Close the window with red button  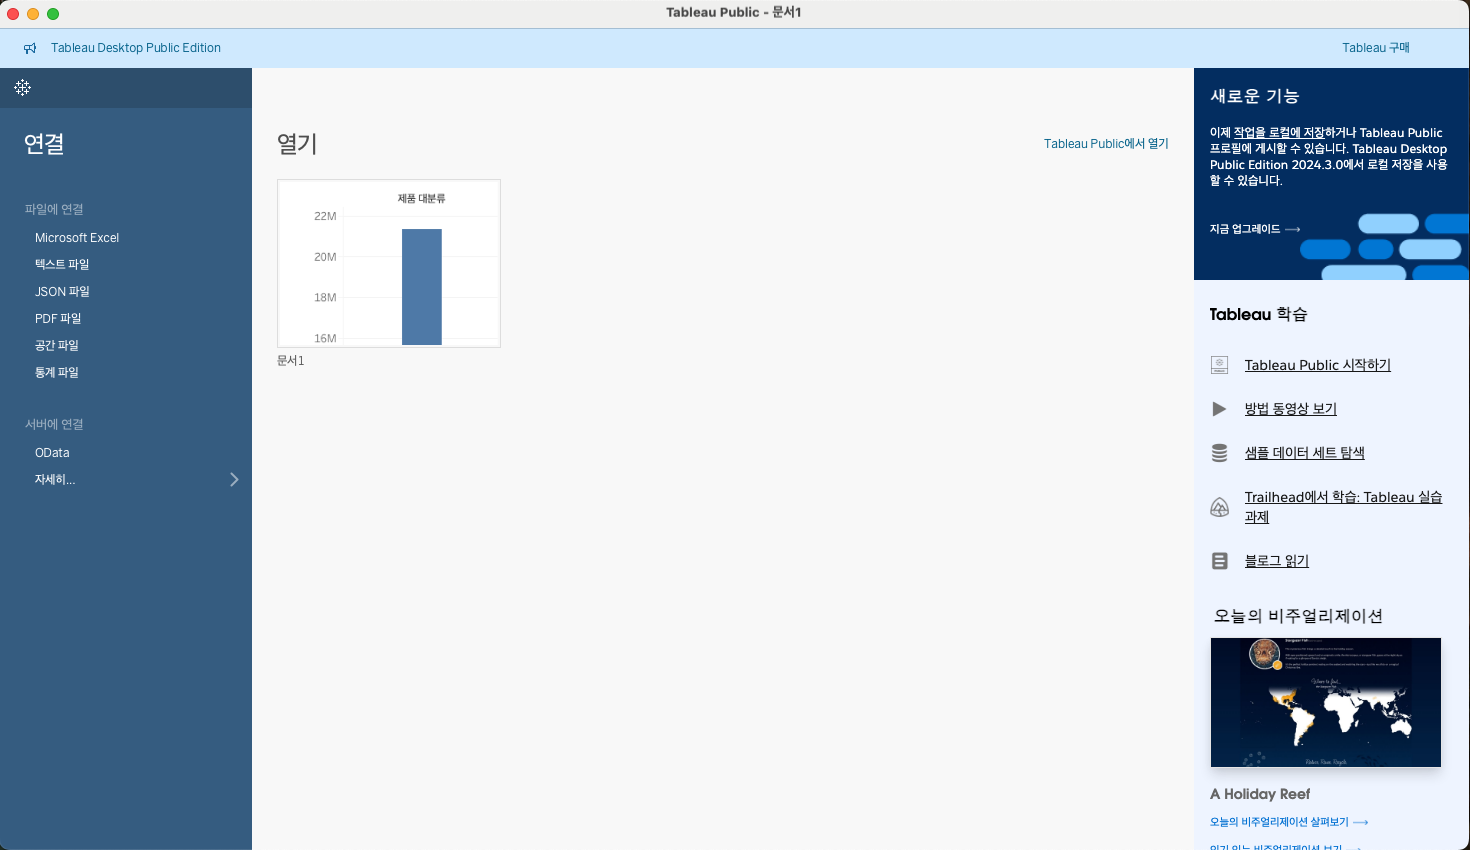[x=13, y=13]
